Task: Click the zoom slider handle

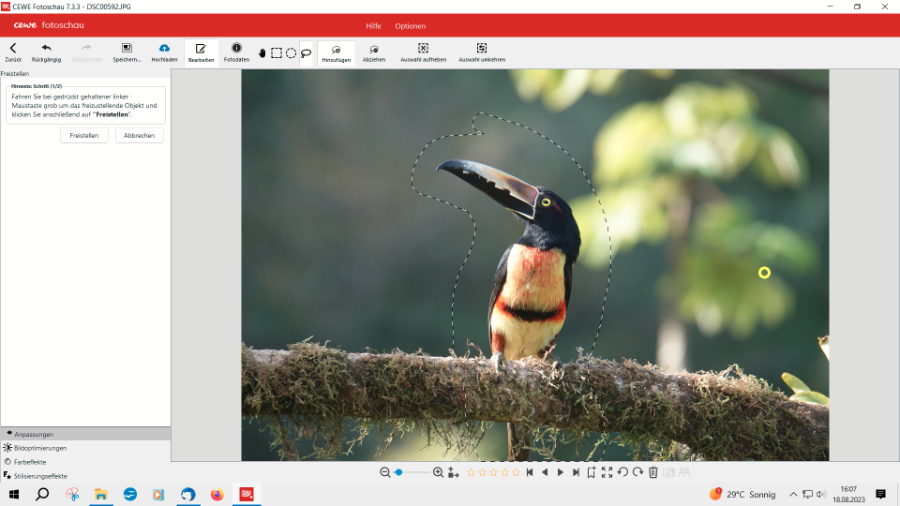Action: coord(398,472)
